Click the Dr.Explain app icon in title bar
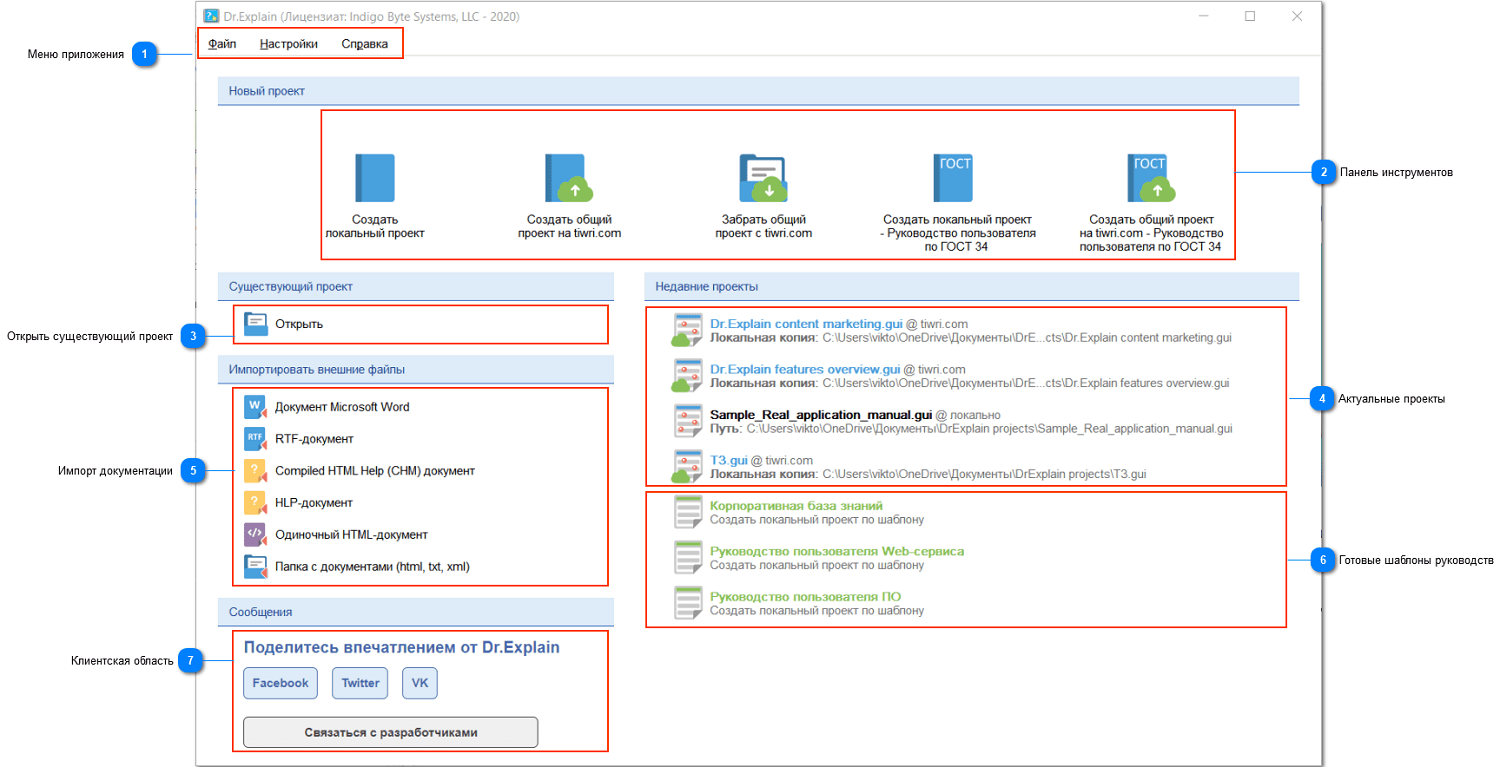The image size is (1500, 767). (211, 16)
